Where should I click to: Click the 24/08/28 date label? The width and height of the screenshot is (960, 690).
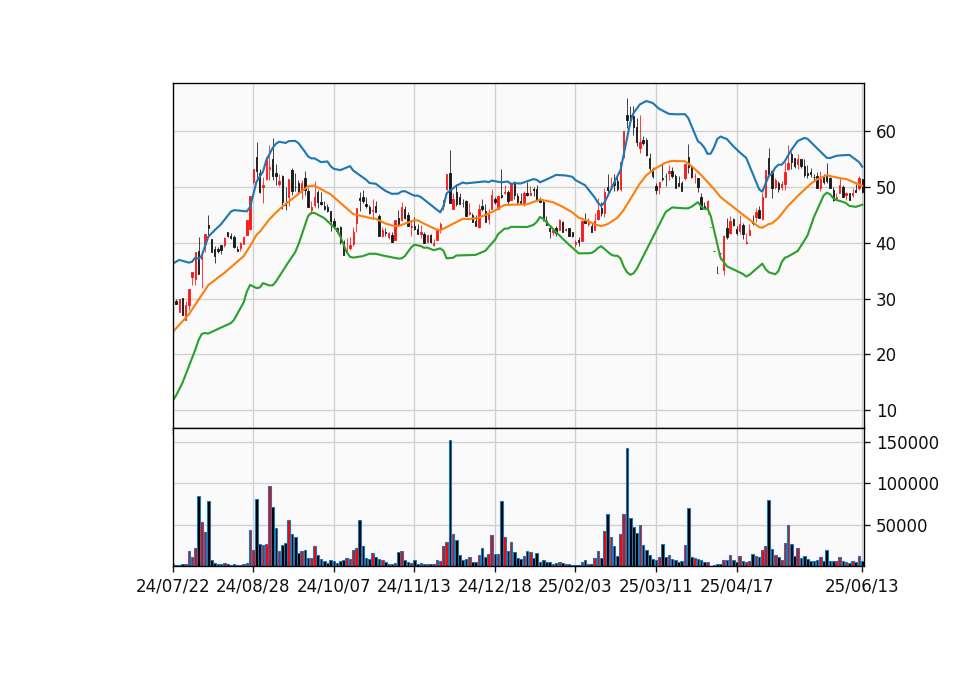[x=253, y=586]
